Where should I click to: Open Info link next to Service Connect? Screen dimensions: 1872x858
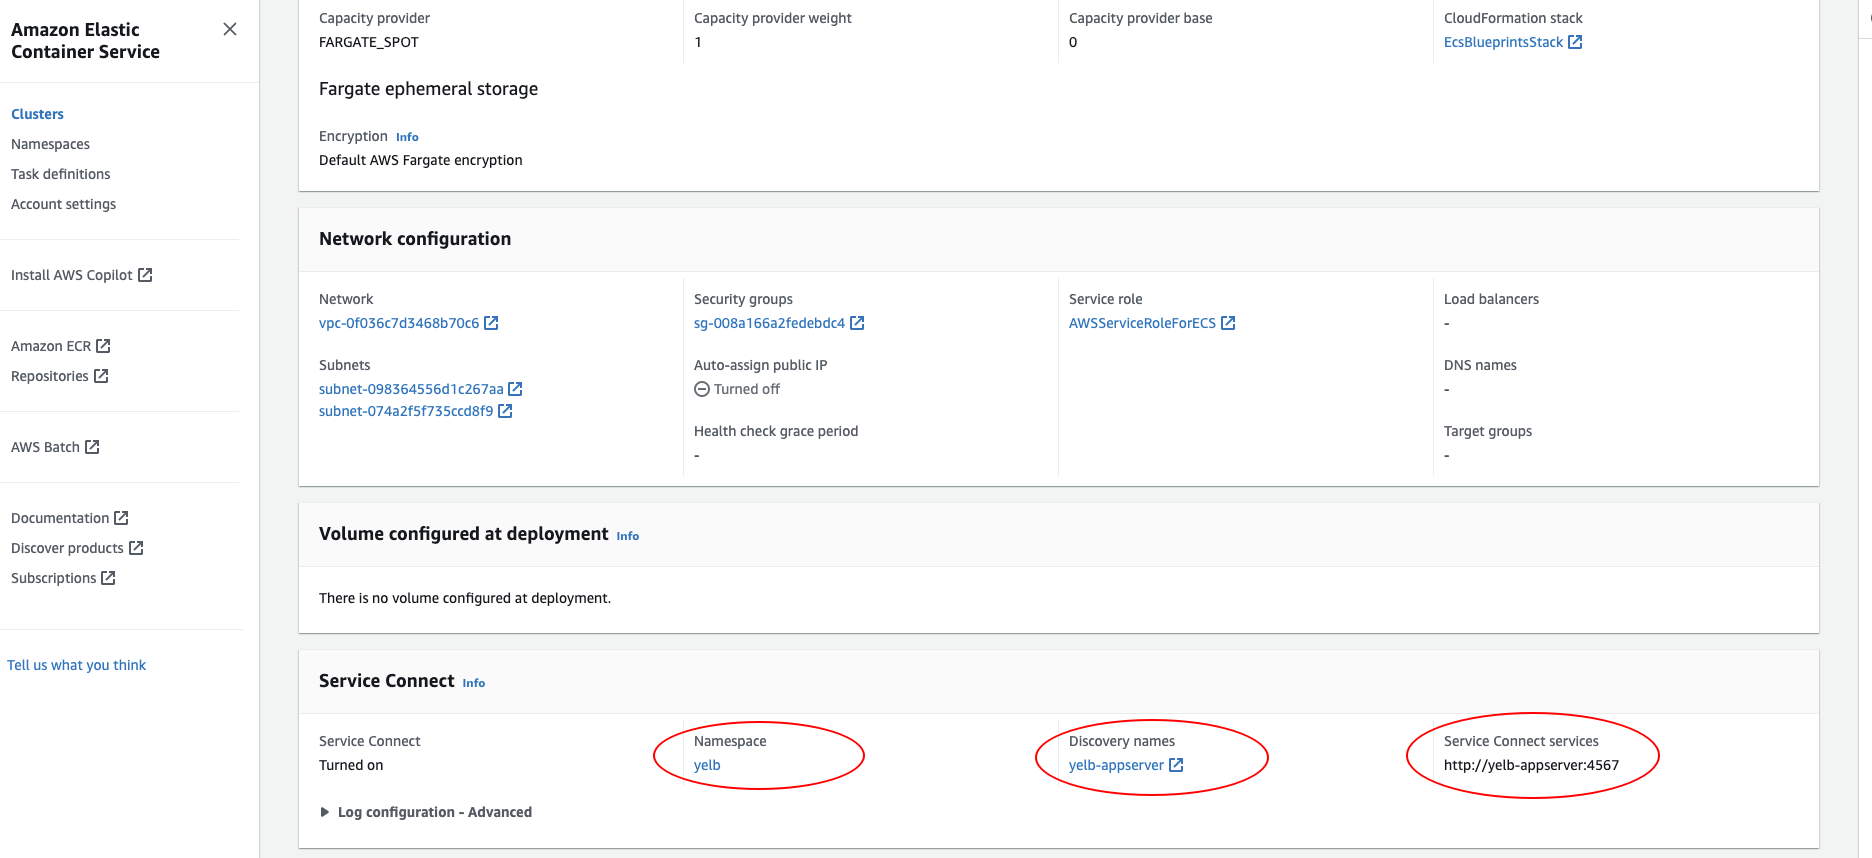pyautogui.click(x=474, y=683)
